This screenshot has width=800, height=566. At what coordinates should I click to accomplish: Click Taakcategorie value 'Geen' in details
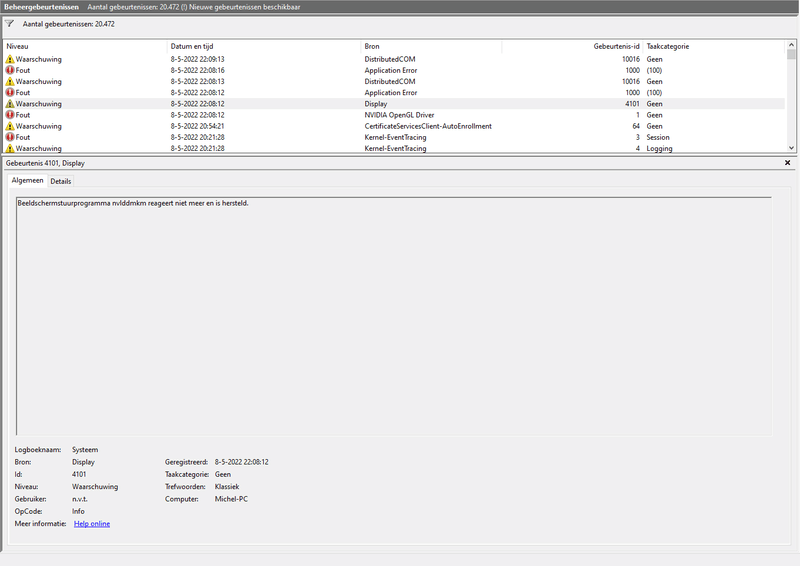222,474
